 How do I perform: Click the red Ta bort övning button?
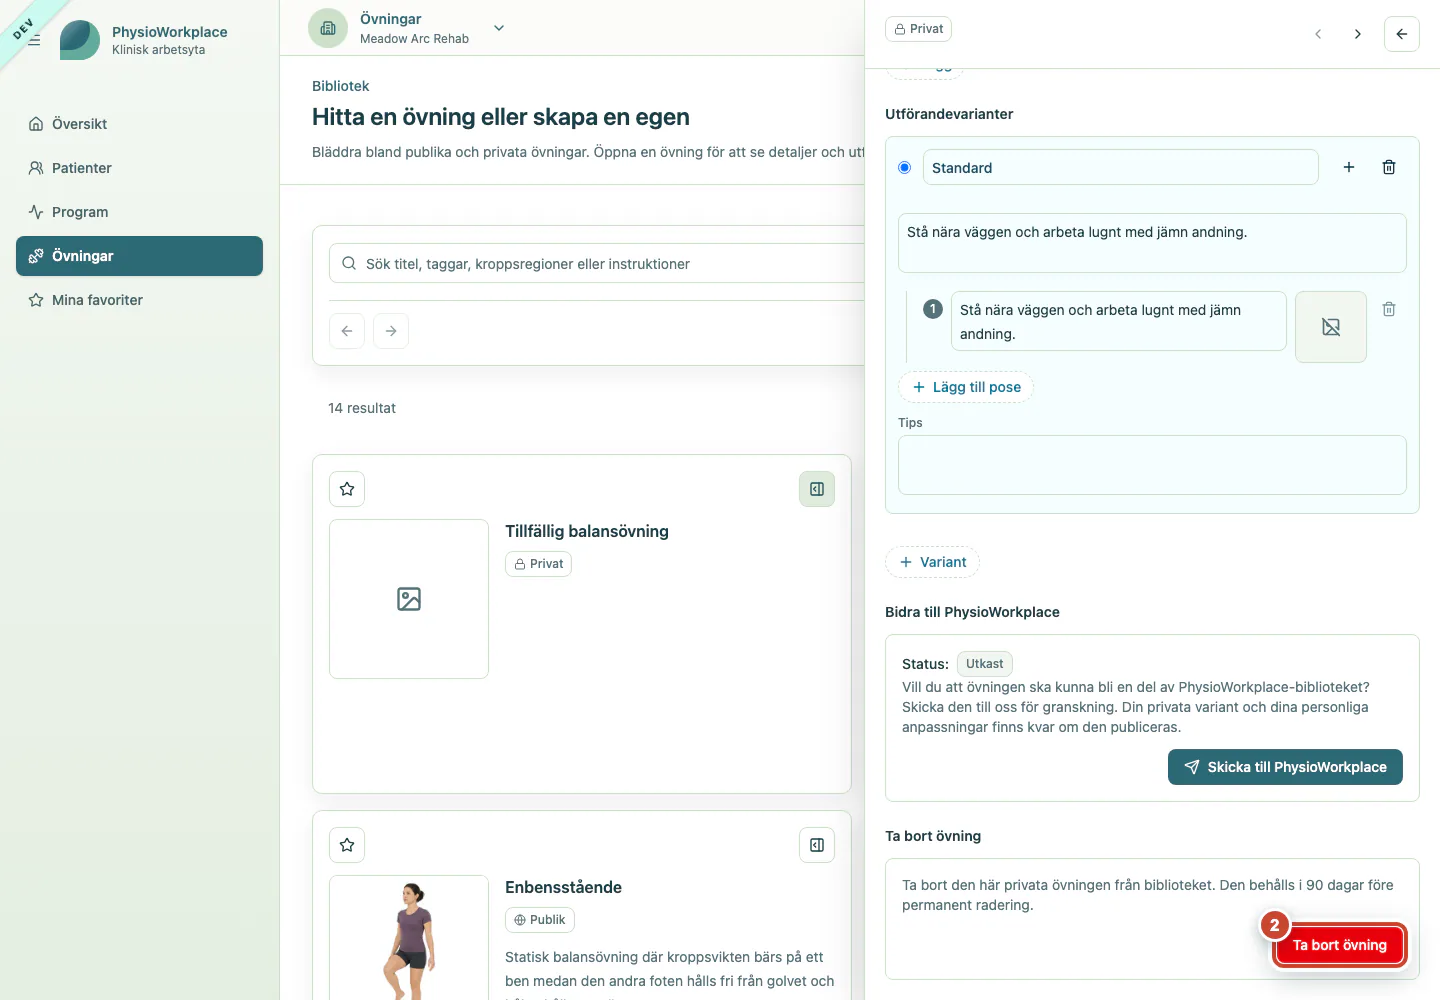pos(1340,945)
